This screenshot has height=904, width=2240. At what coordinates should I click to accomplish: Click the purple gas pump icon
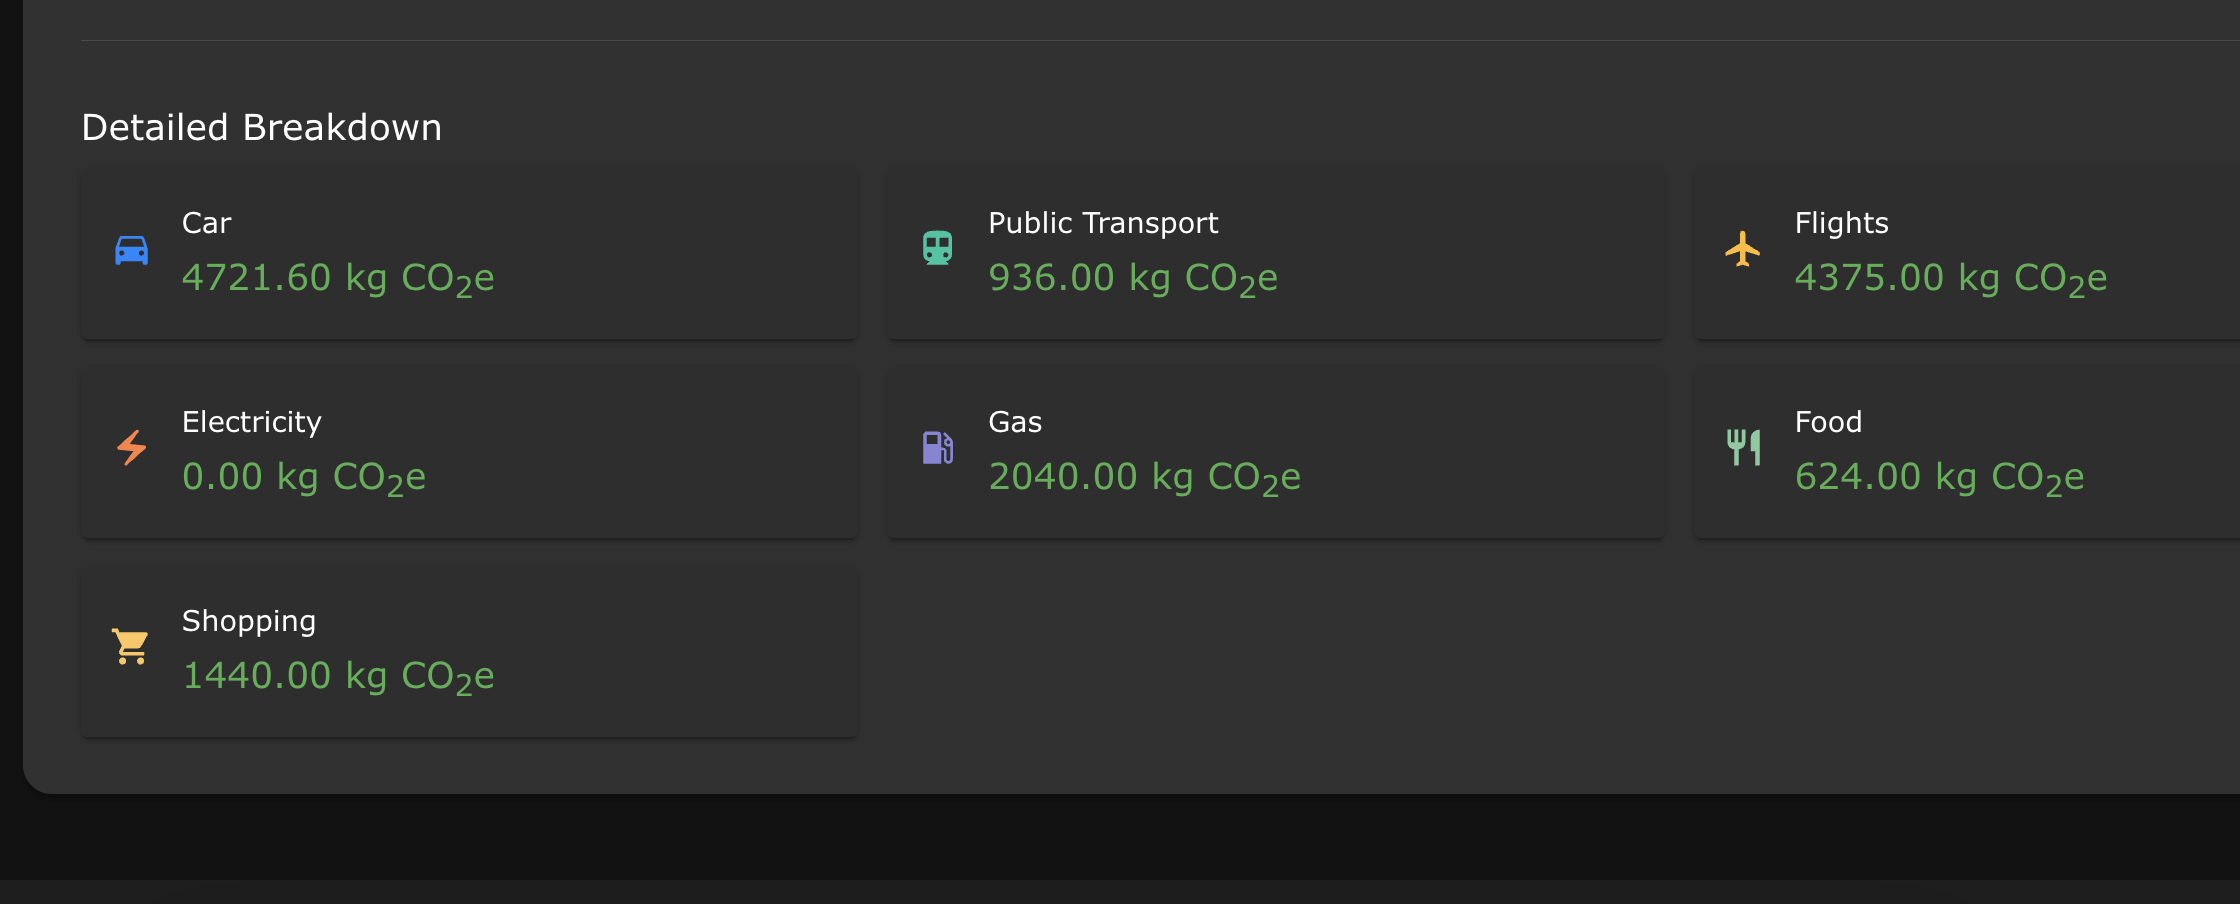[937, 447]
